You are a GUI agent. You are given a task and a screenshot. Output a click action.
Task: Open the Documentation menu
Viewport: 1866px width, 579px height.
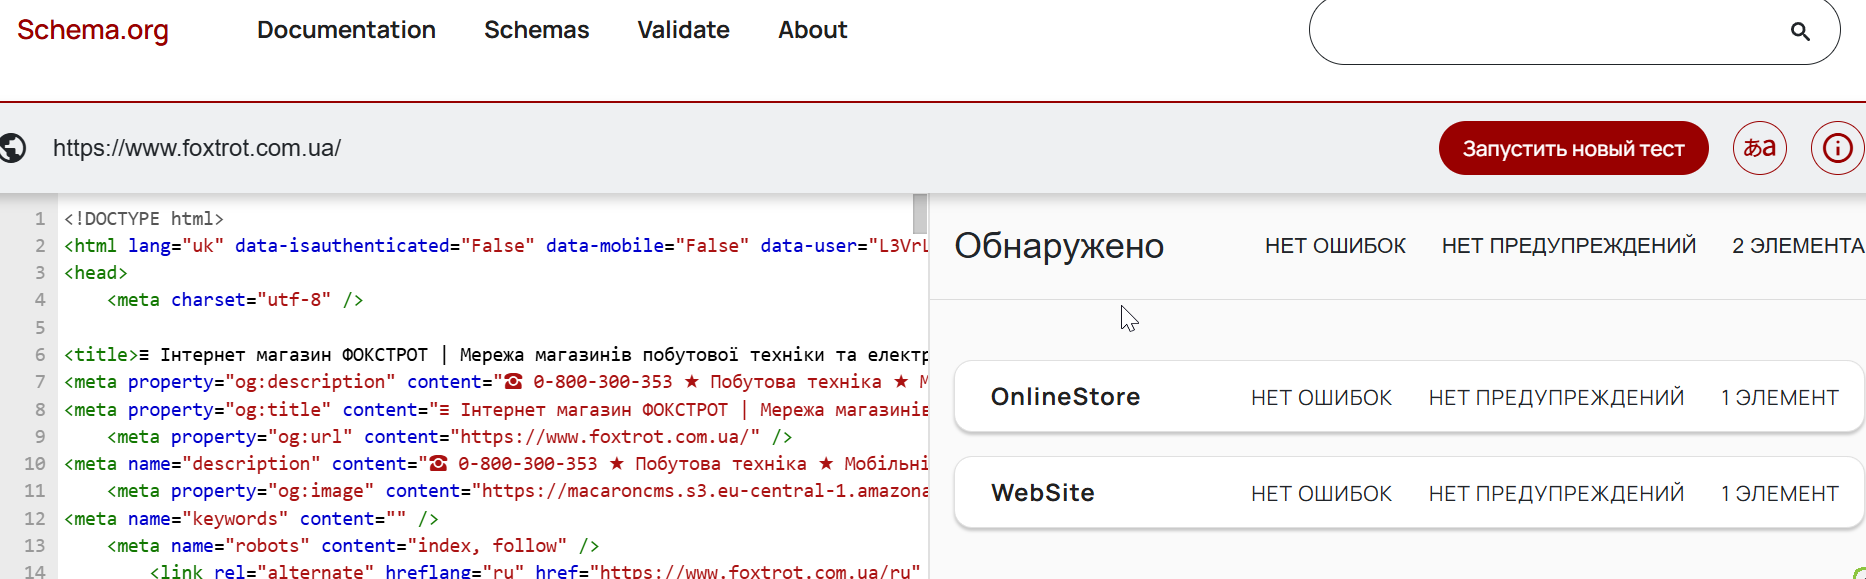tap(346, 30)
